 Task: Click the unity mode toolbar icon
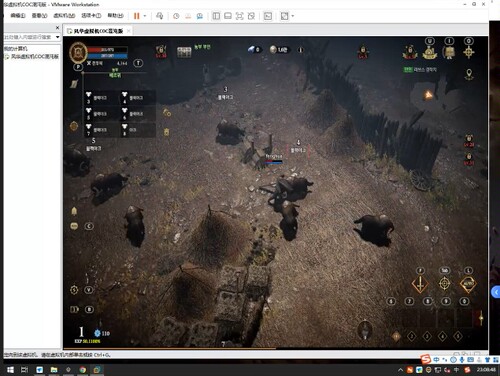point(251,16)
